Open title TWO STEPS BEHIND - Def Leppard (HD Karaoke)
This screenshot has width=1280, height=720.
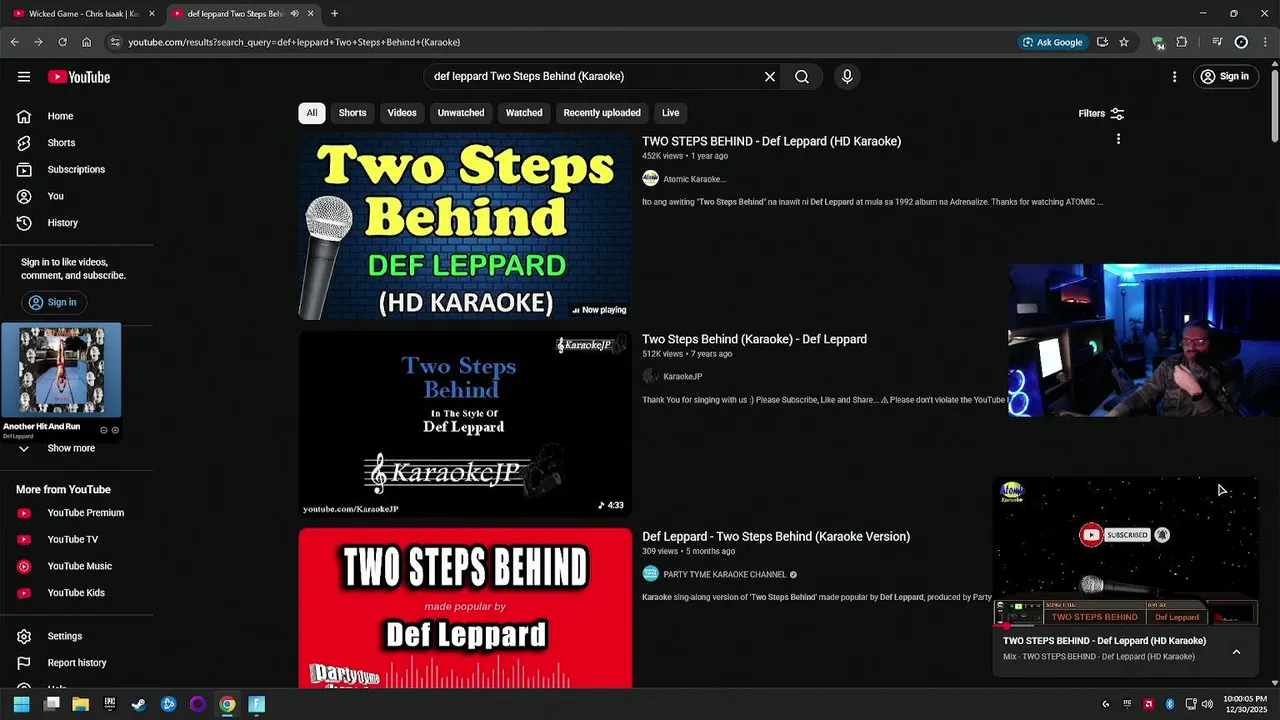pos(771,141)
